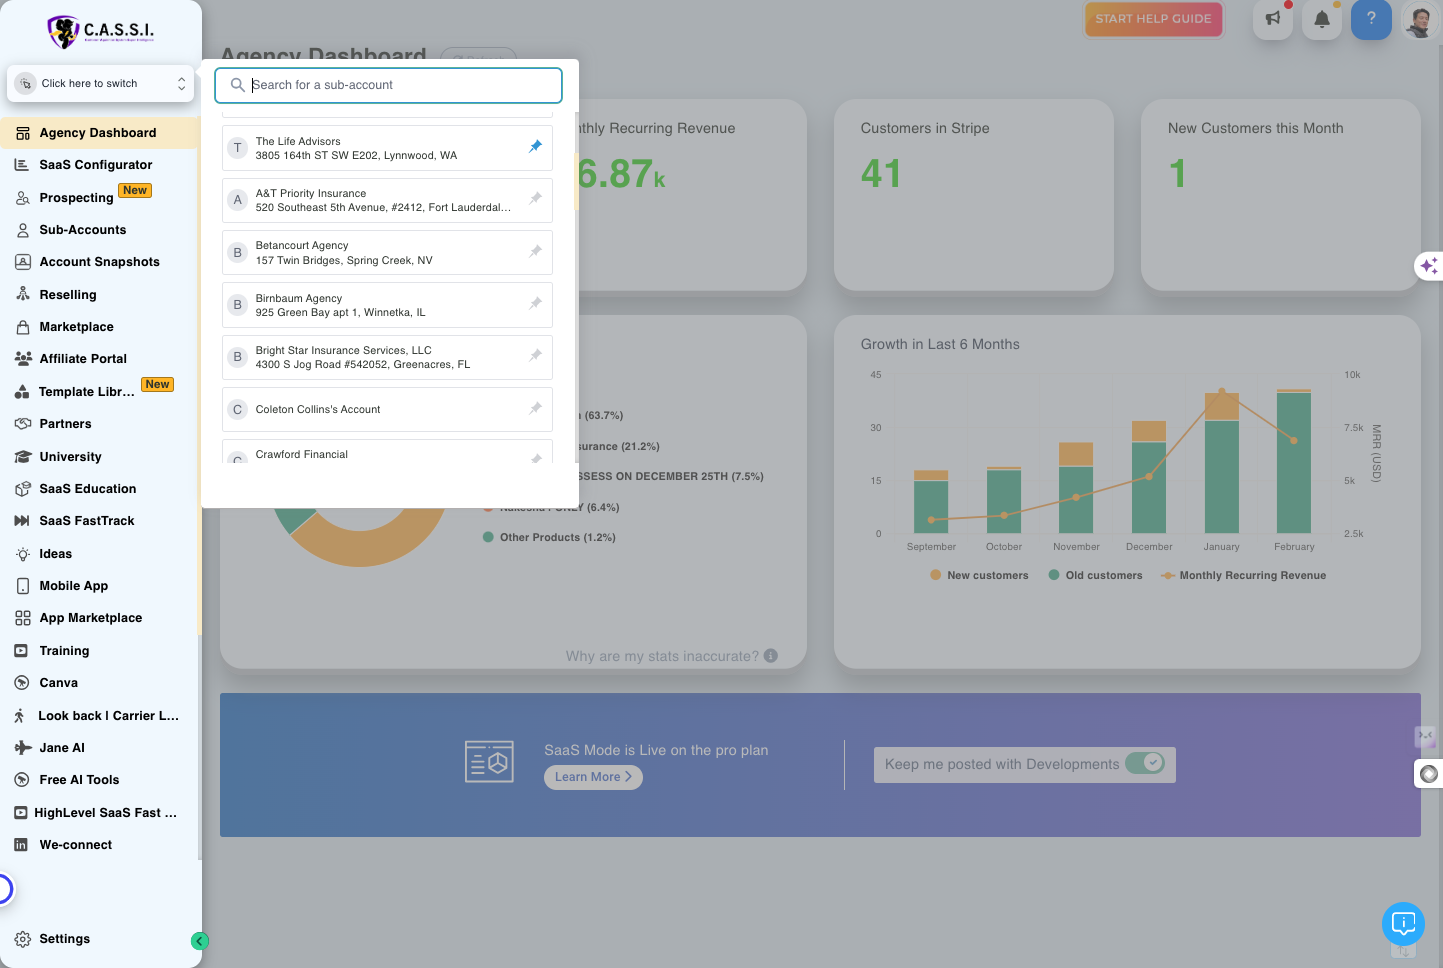Click Learn More on SaaS banner
Image resolution: width=1443 pixels, height=968 pixels.
[x=593, y=777]
